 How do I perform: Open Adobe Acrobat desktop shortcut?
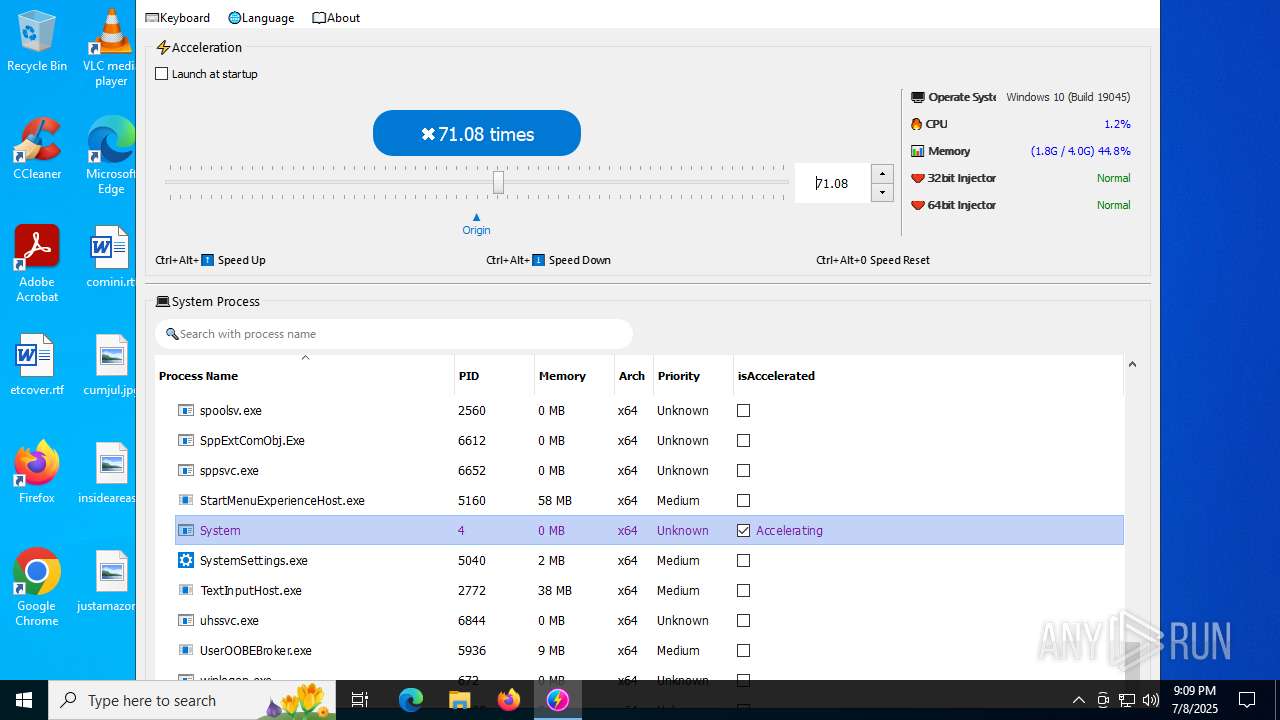(37, 264)
